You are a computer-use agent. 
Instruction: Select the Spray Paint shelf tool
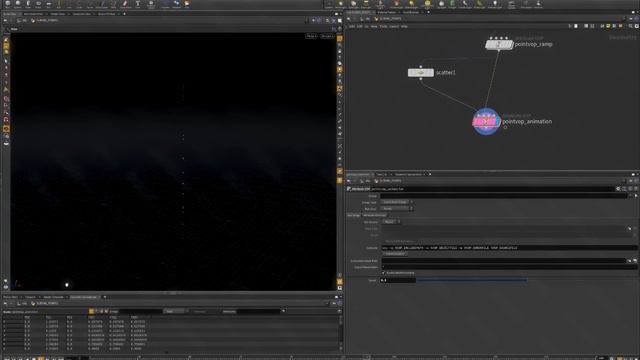[125, 4]
